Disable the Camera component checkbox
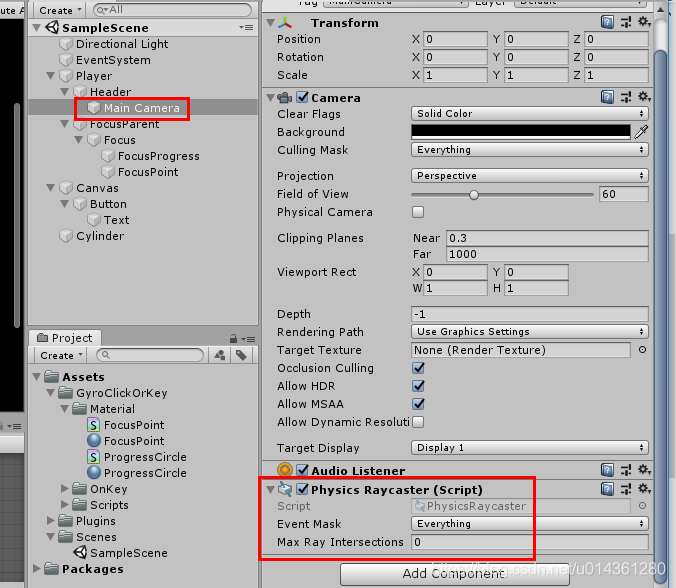The width and height of the screenshot is (676, 588). tap(303, 97)
